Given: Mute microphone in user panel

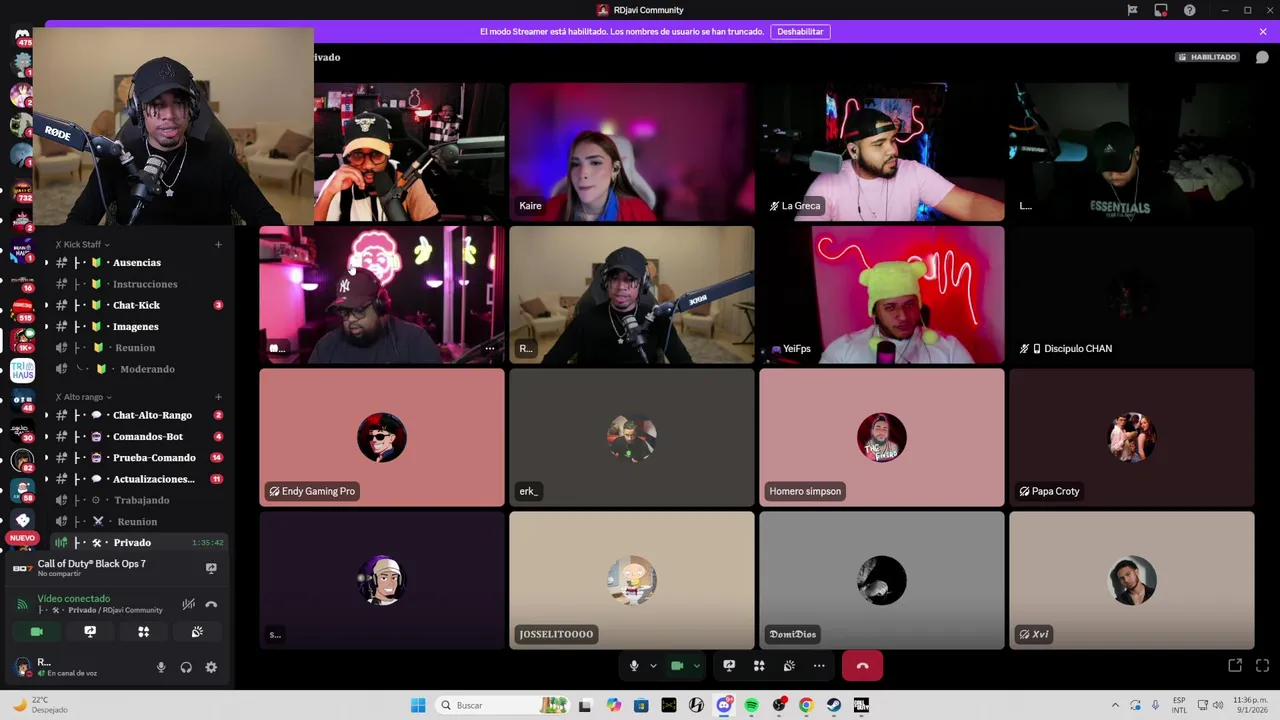Looking at the screenshot, I should pyautogui.click(x=161, y=667).
